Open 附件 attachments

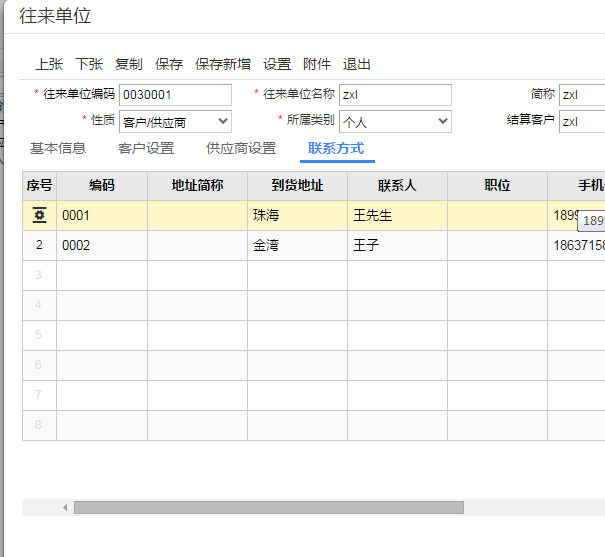[317, 64]
